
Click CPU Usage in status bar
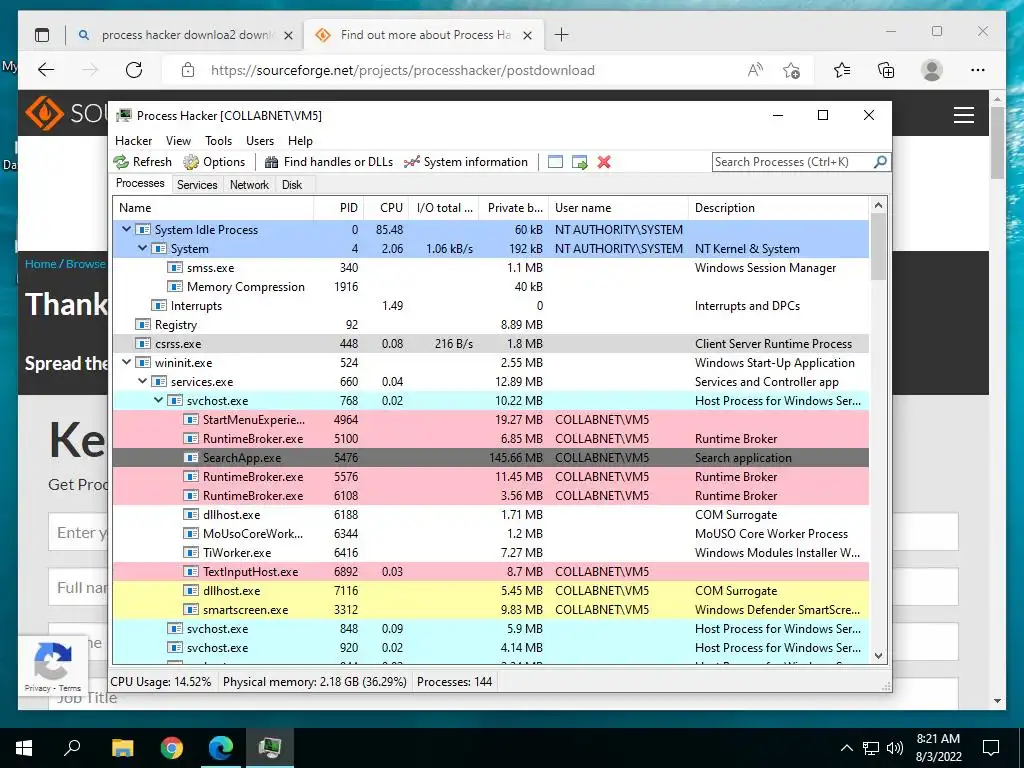point(161,682)
